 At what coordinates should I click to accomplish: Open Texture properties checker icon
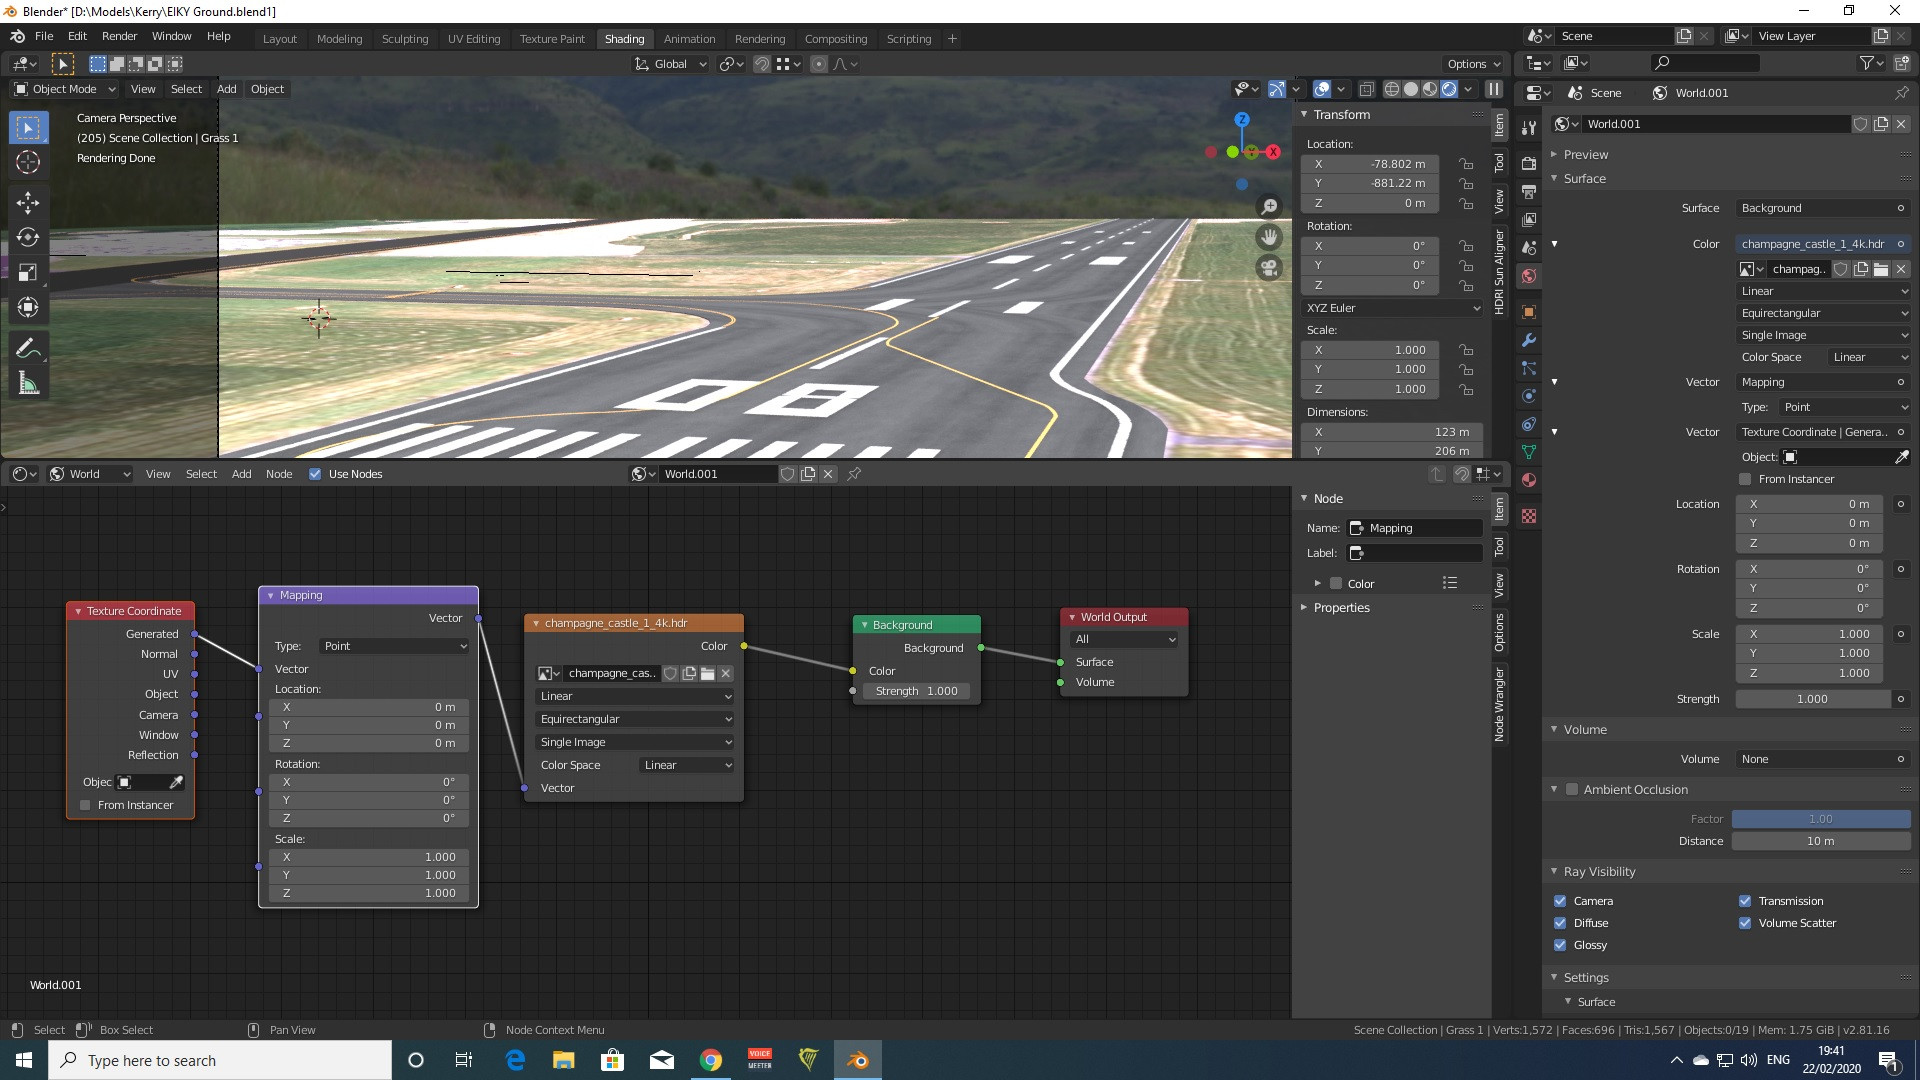tap(1528, 516)
